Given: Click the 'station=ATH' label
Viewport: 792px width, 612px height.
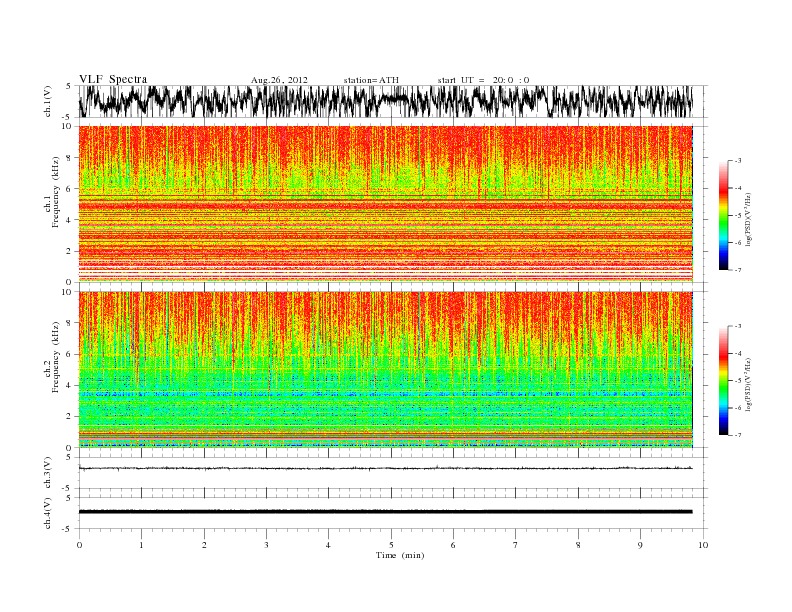Looking at the screenshot, I should tap(371, 80).
